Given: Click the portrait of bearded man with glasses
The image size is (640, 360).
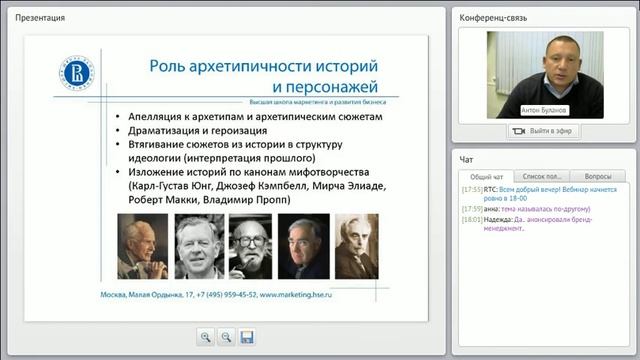Looking at the screenshot, I should click(x=250, y=247).
